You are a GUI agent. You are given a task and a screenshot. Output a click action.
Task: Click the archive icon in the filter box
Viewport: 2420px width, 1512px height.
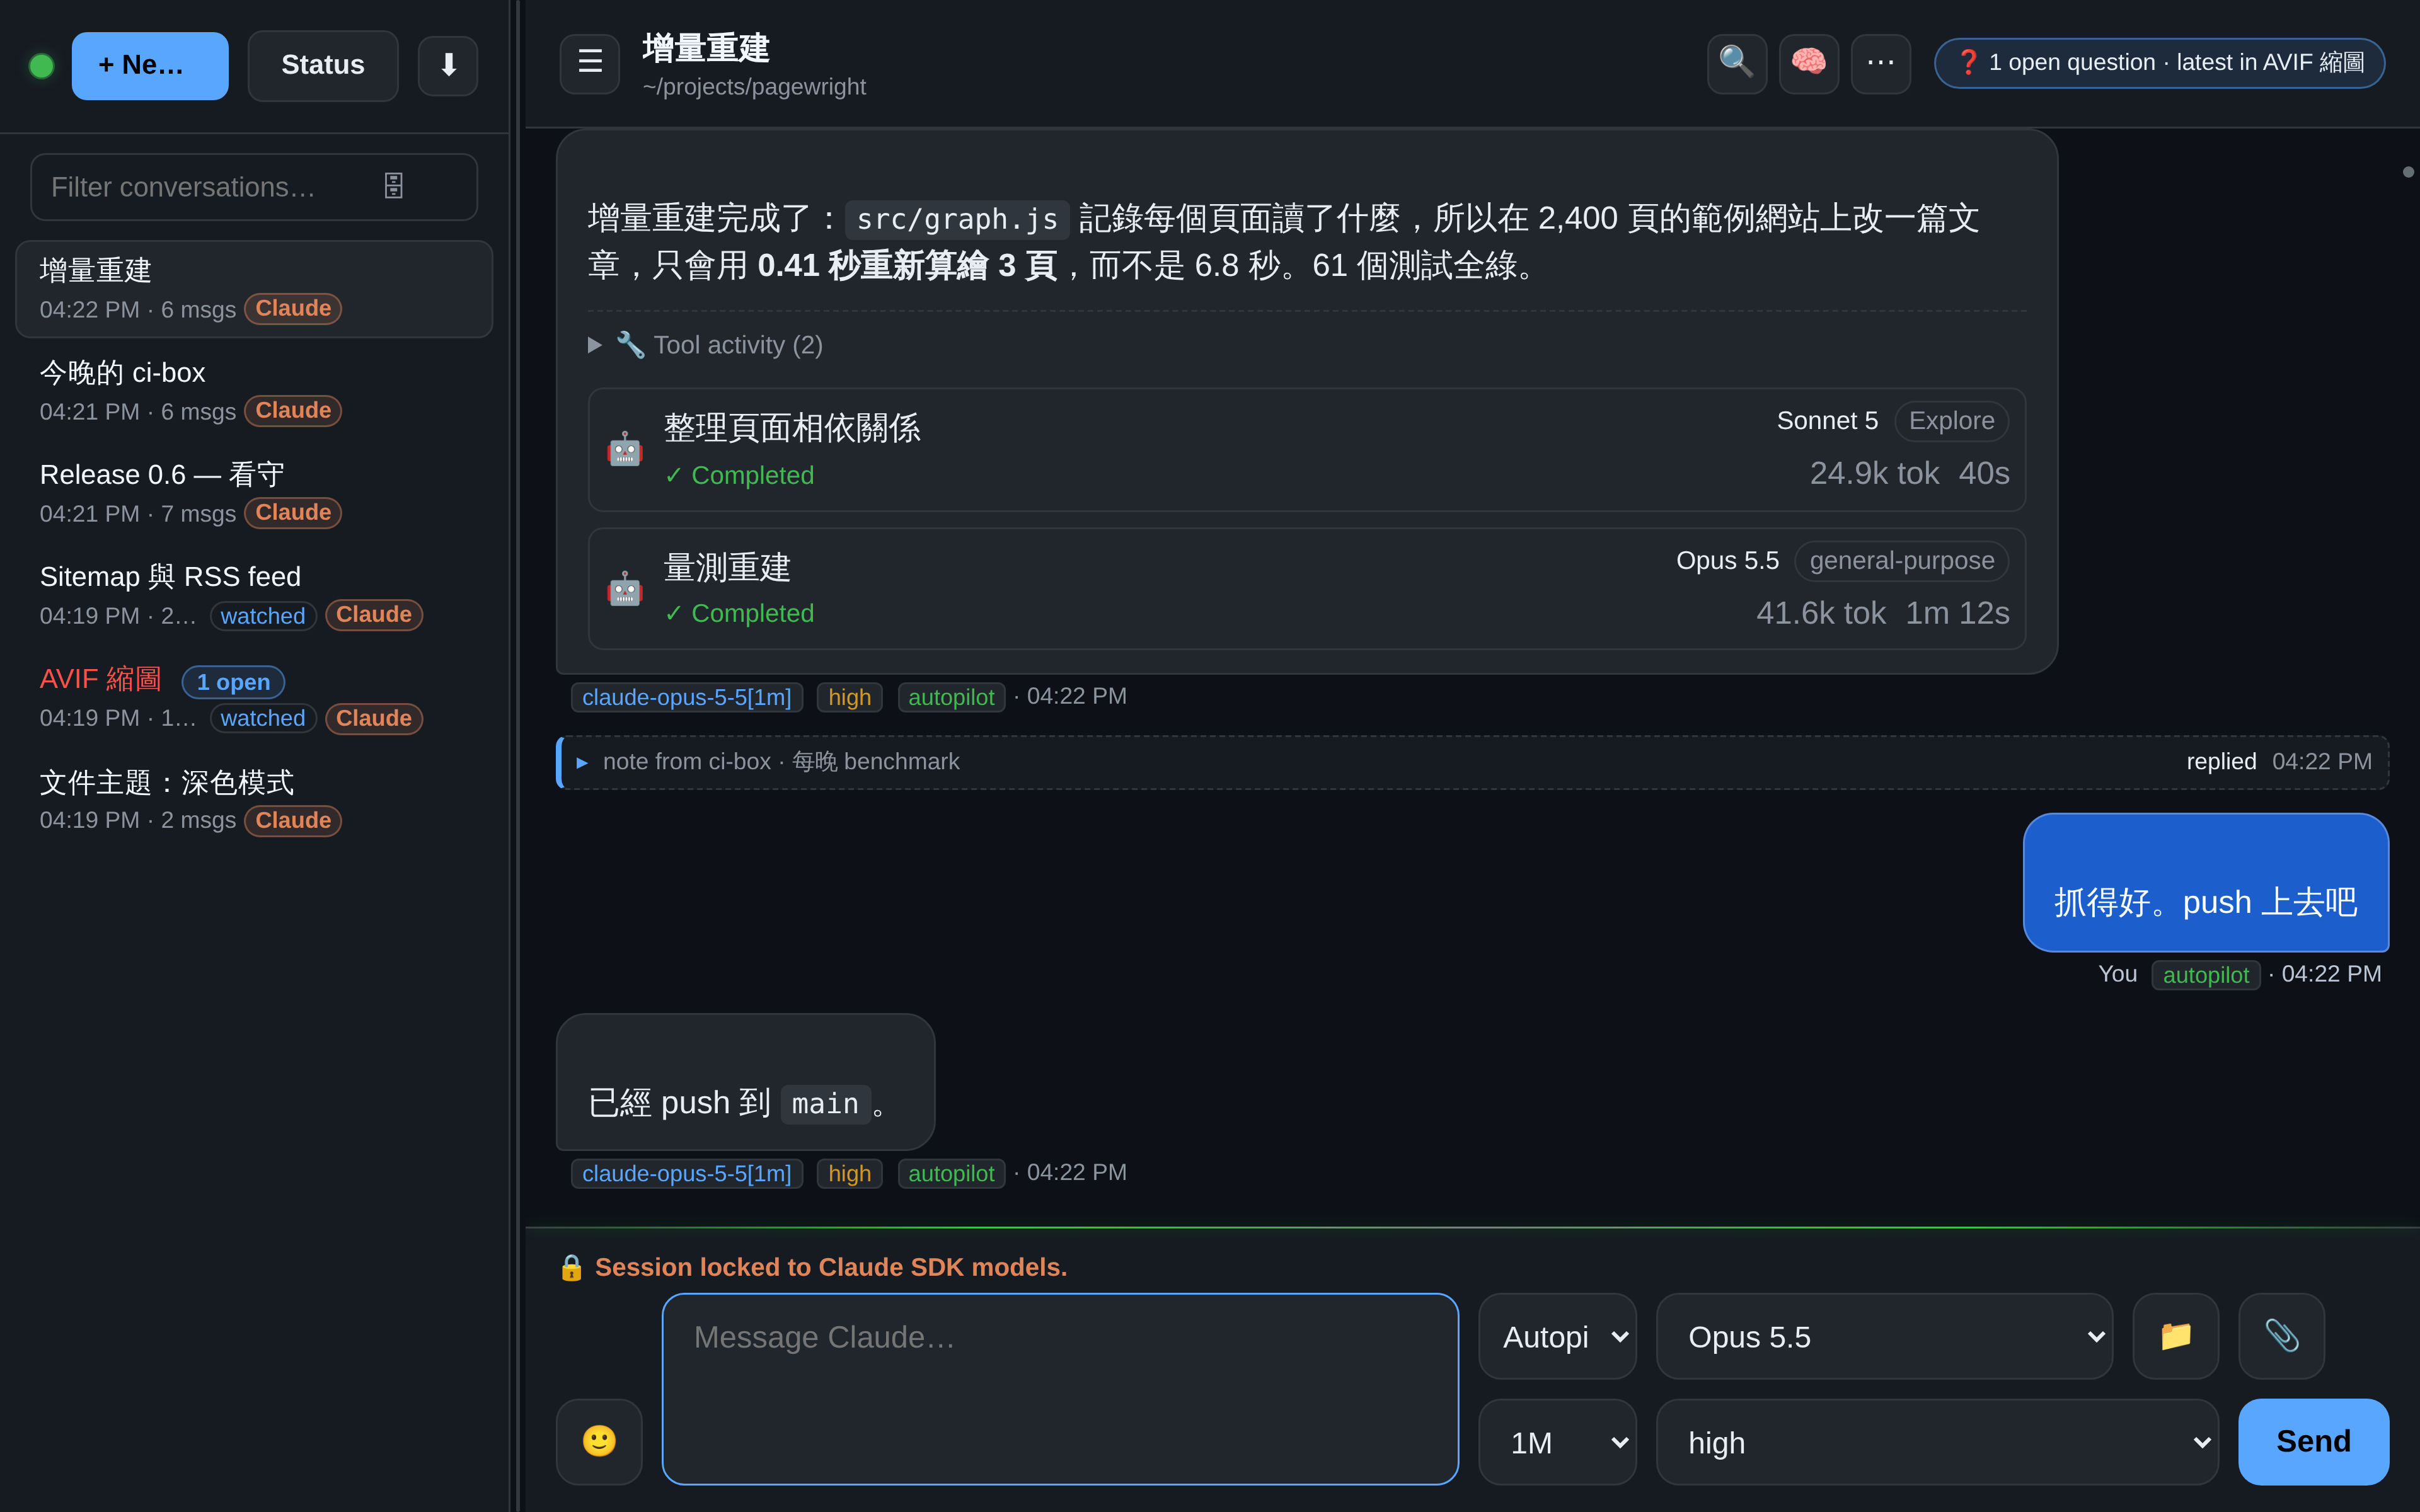point(393,186)
